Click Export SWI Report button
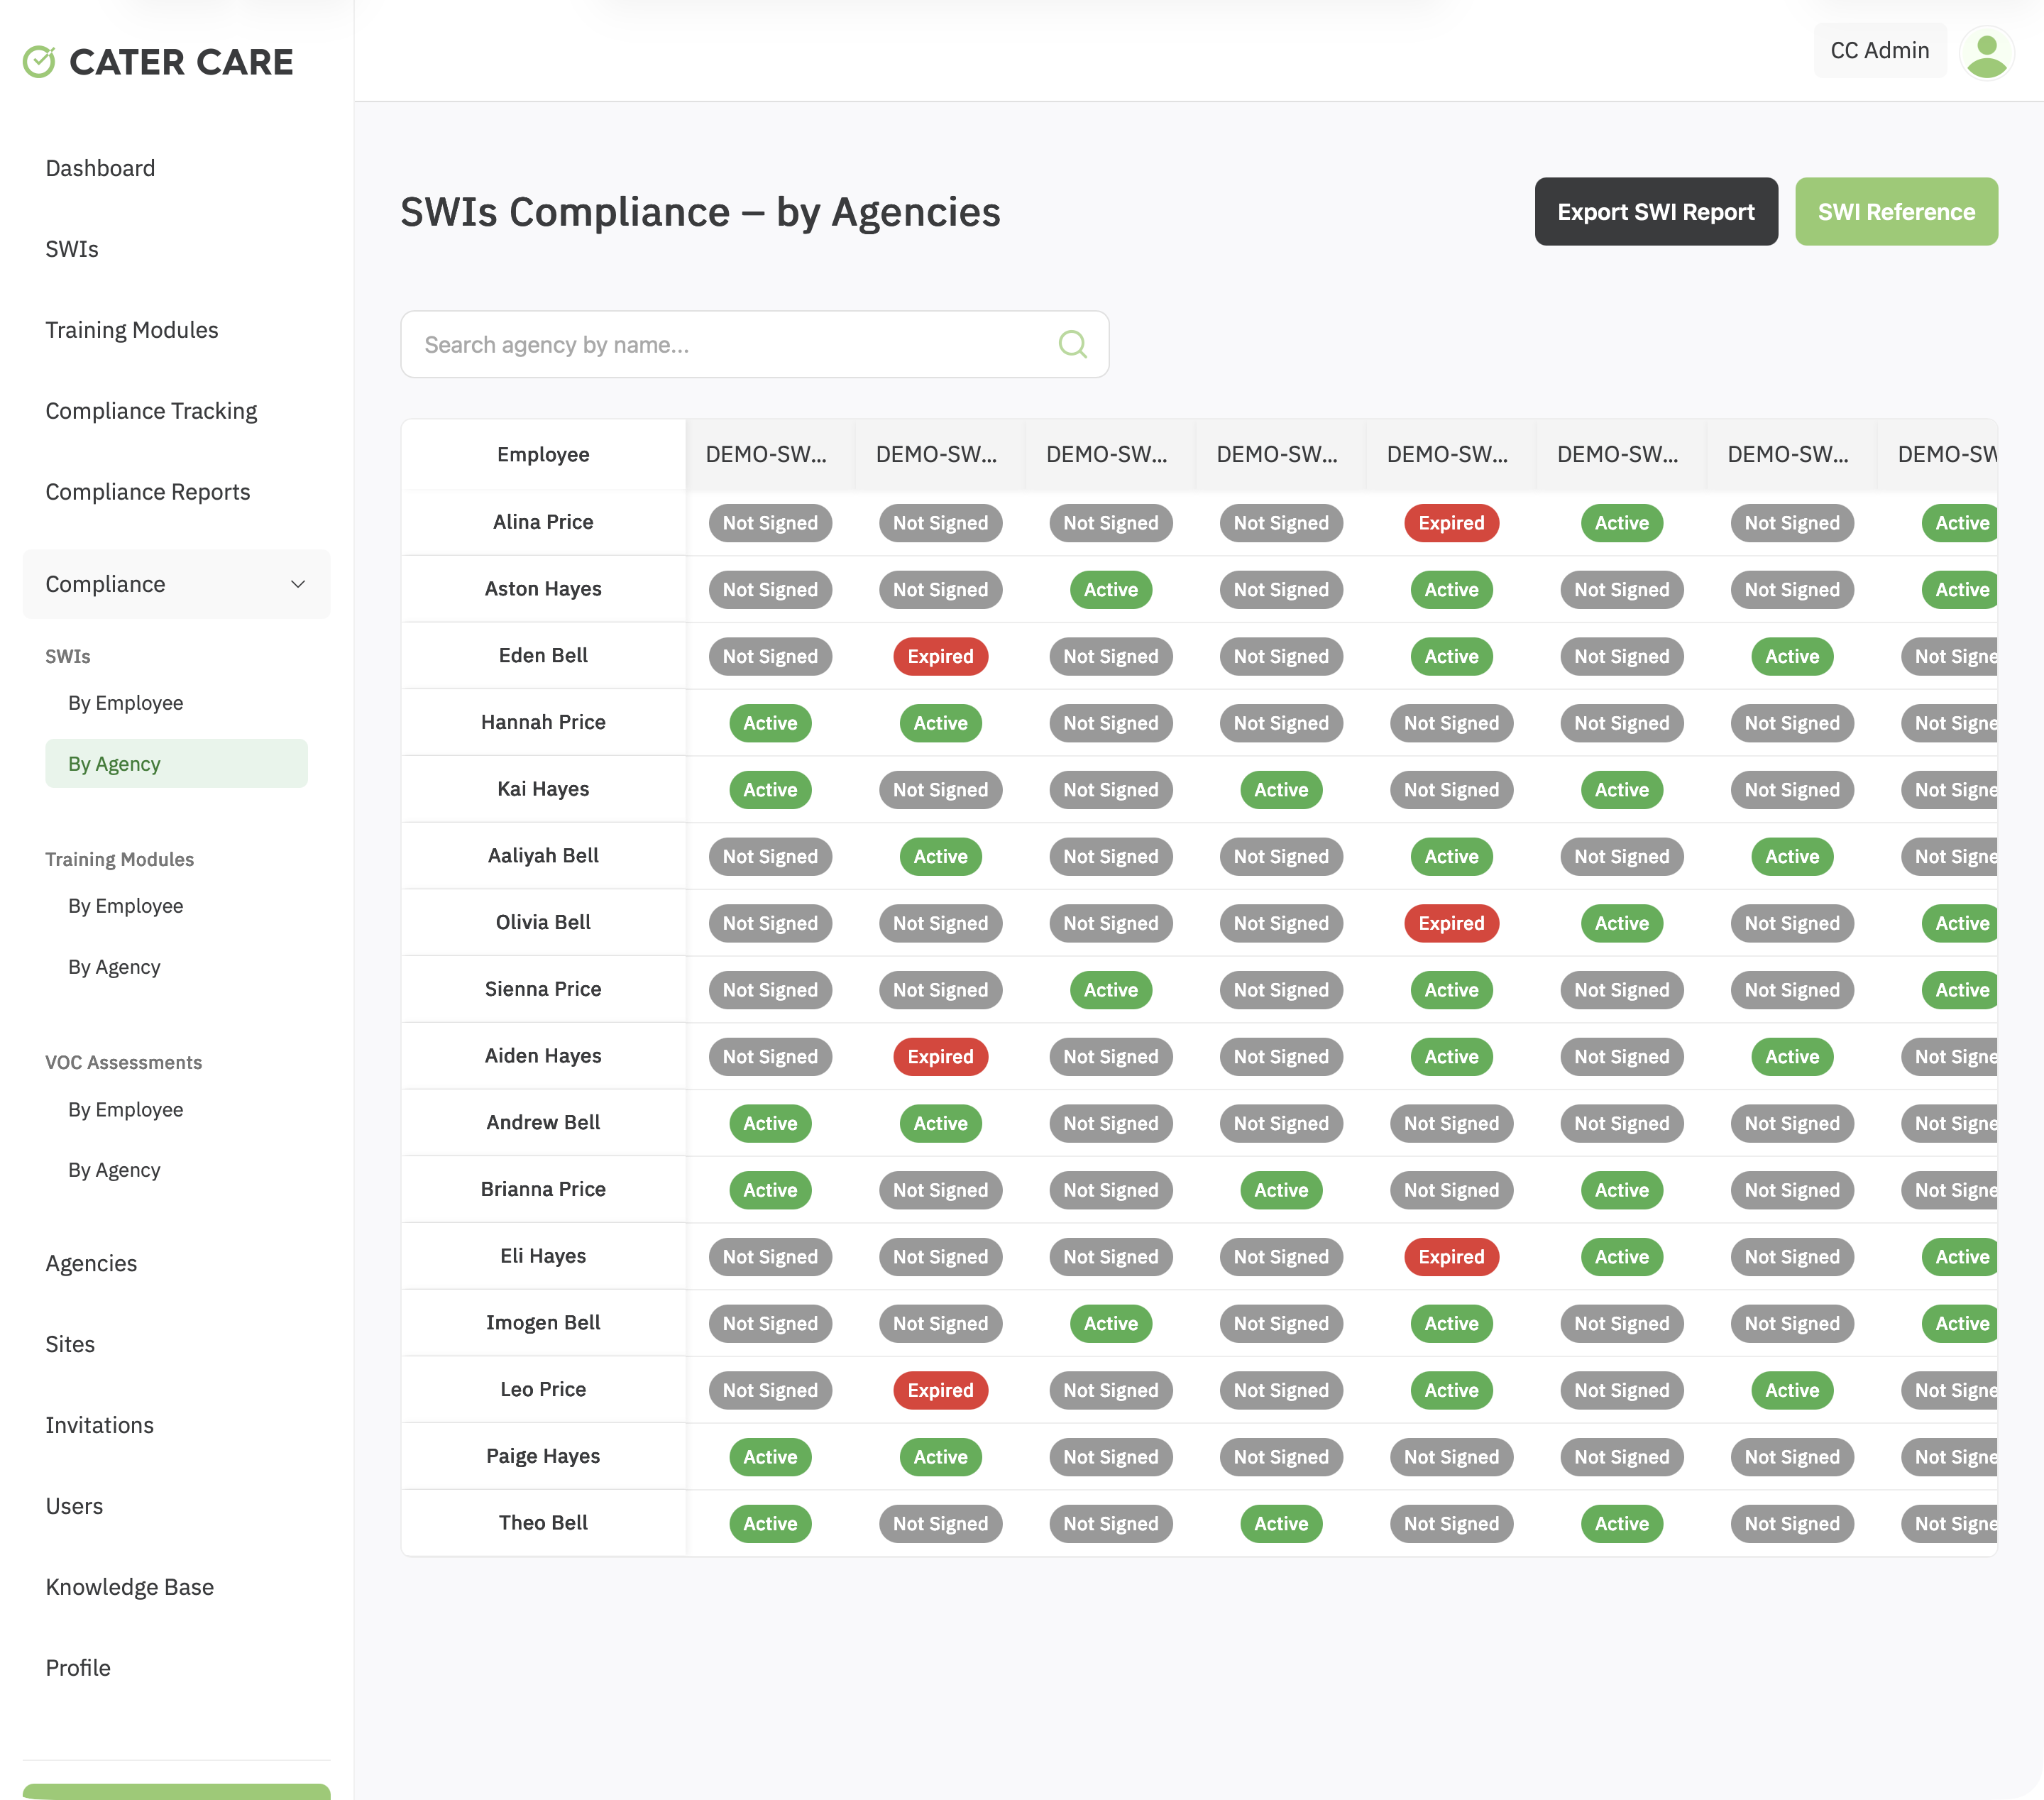 (1656, 212)
